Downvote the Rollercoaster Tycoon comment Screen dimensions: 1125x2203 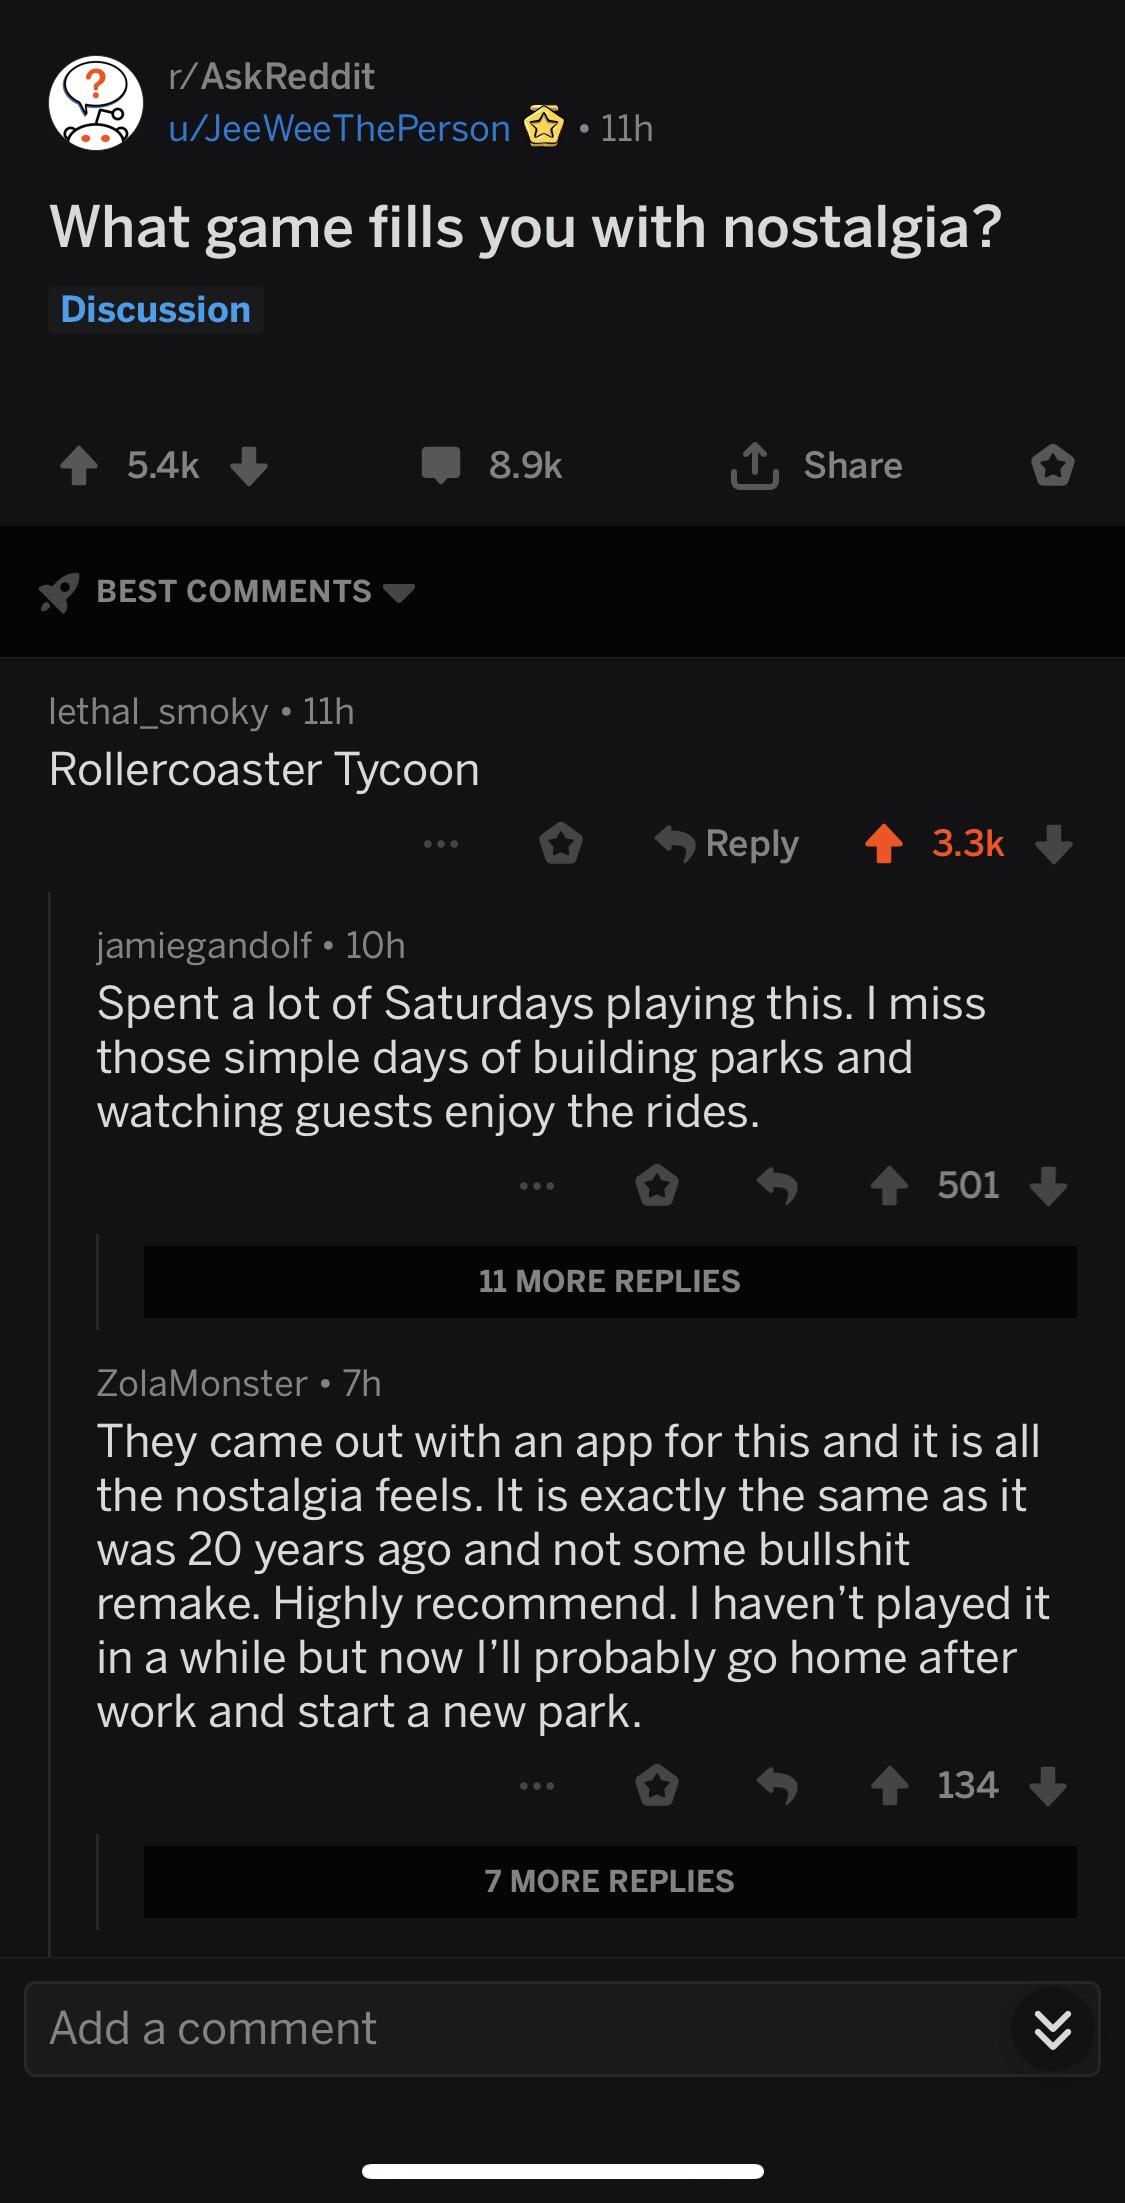click(x=1053, y=844)
